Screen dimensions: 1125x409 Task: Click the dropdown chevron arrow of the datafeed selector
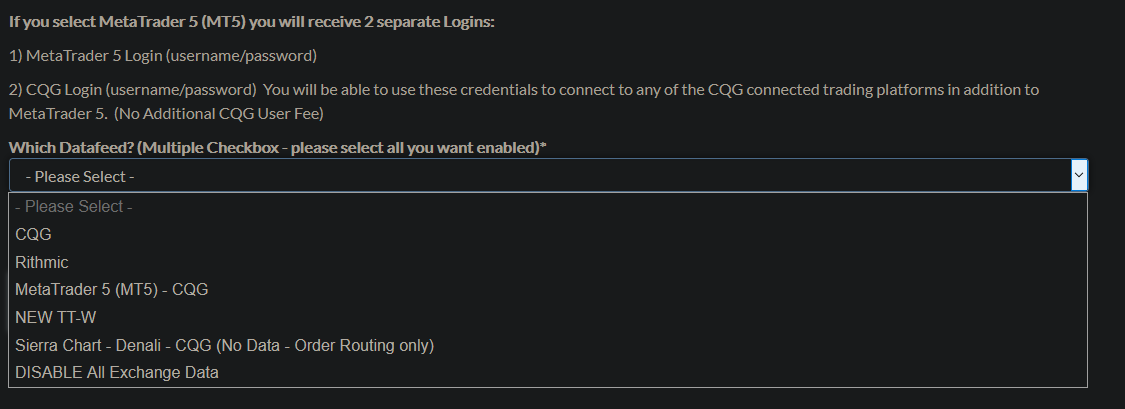[1078, 176]
